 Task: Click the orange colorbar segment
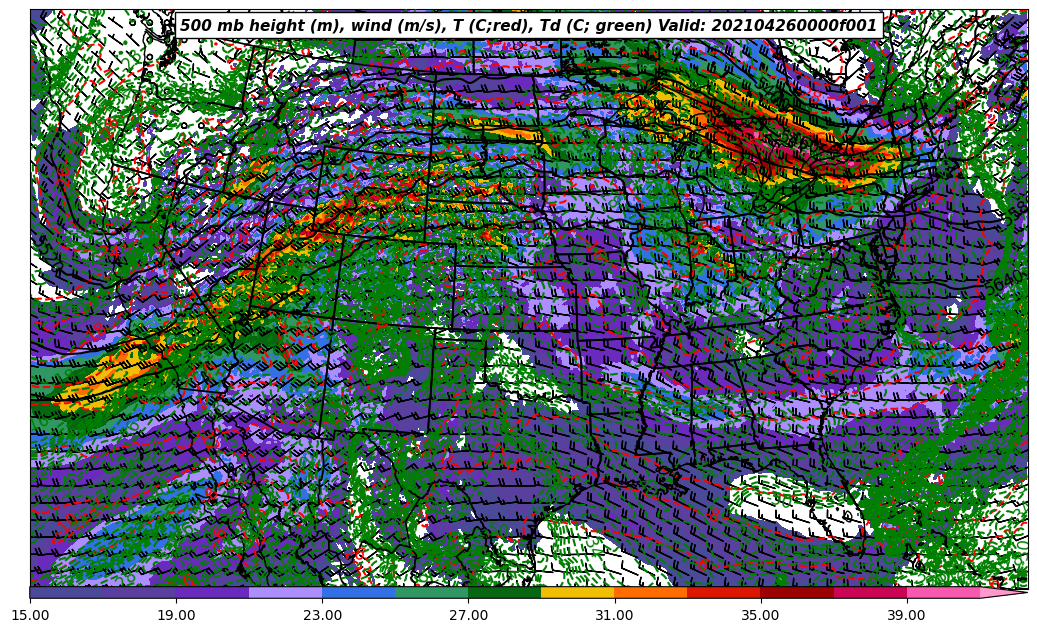[x=650, y=592]
